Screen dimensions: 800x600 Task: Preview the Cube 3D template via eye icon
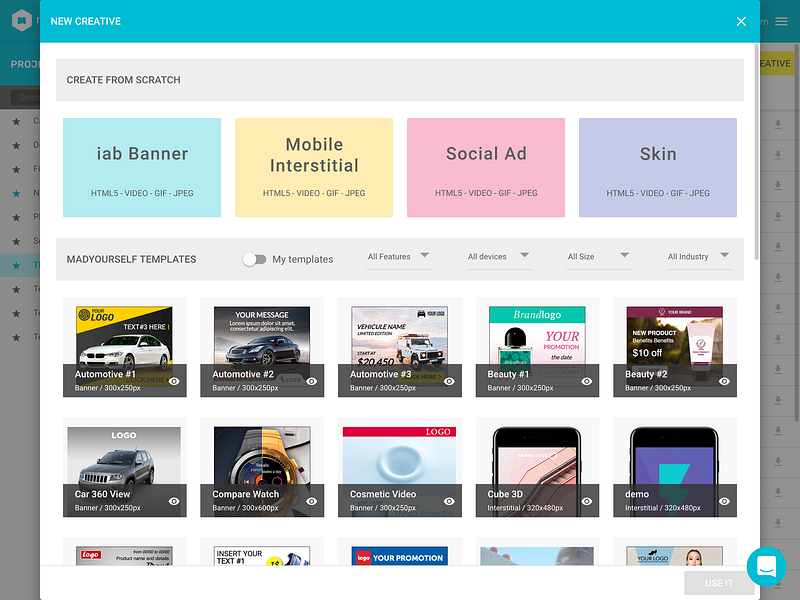pyautogui.click(x=587, y=501)
